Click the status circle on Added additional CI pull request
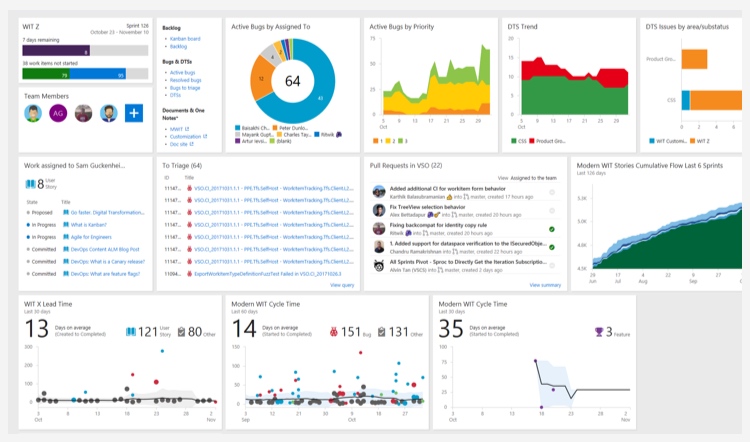Image resolution: width=750 pixels, height=442 pixels. pyautogui.click(x=551, y=192)
